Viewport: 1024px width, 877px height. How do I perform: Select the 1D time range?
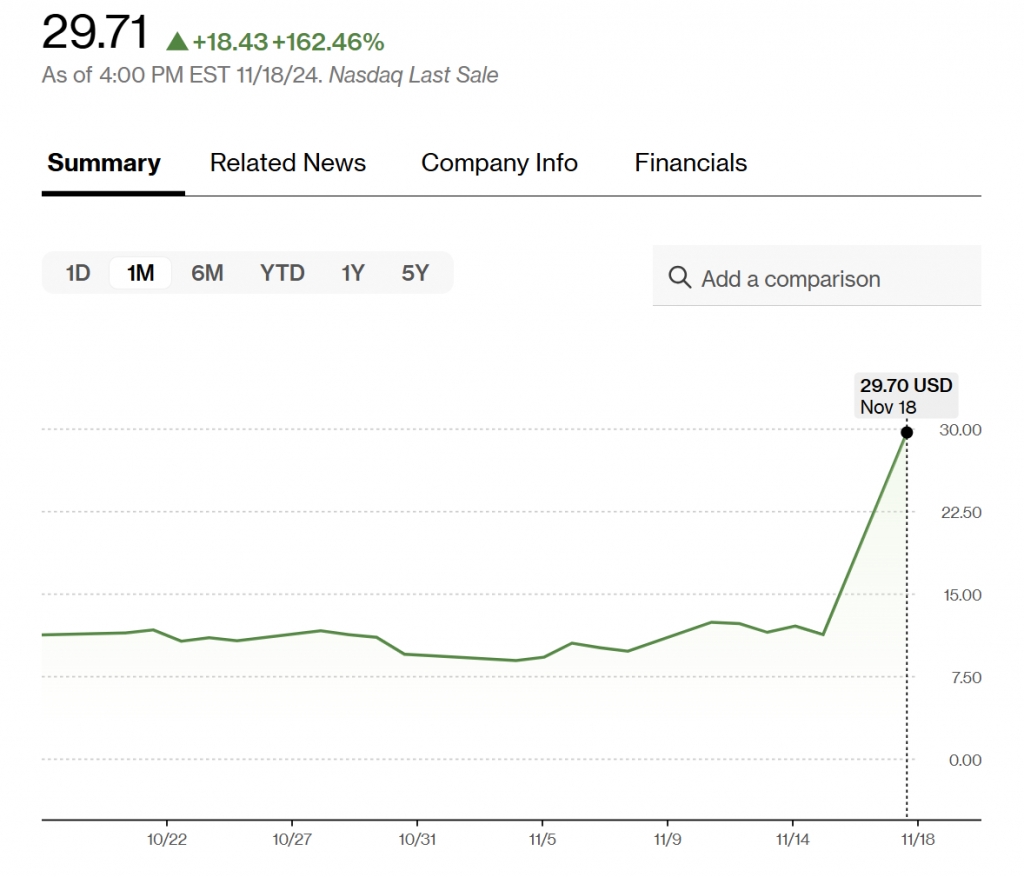point(78,273)
